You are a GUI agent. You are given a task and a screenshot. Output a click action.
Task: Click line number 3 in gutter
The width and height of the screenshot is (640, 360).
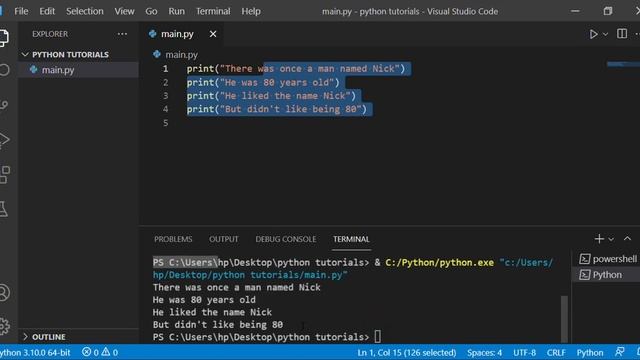[165, 96]
